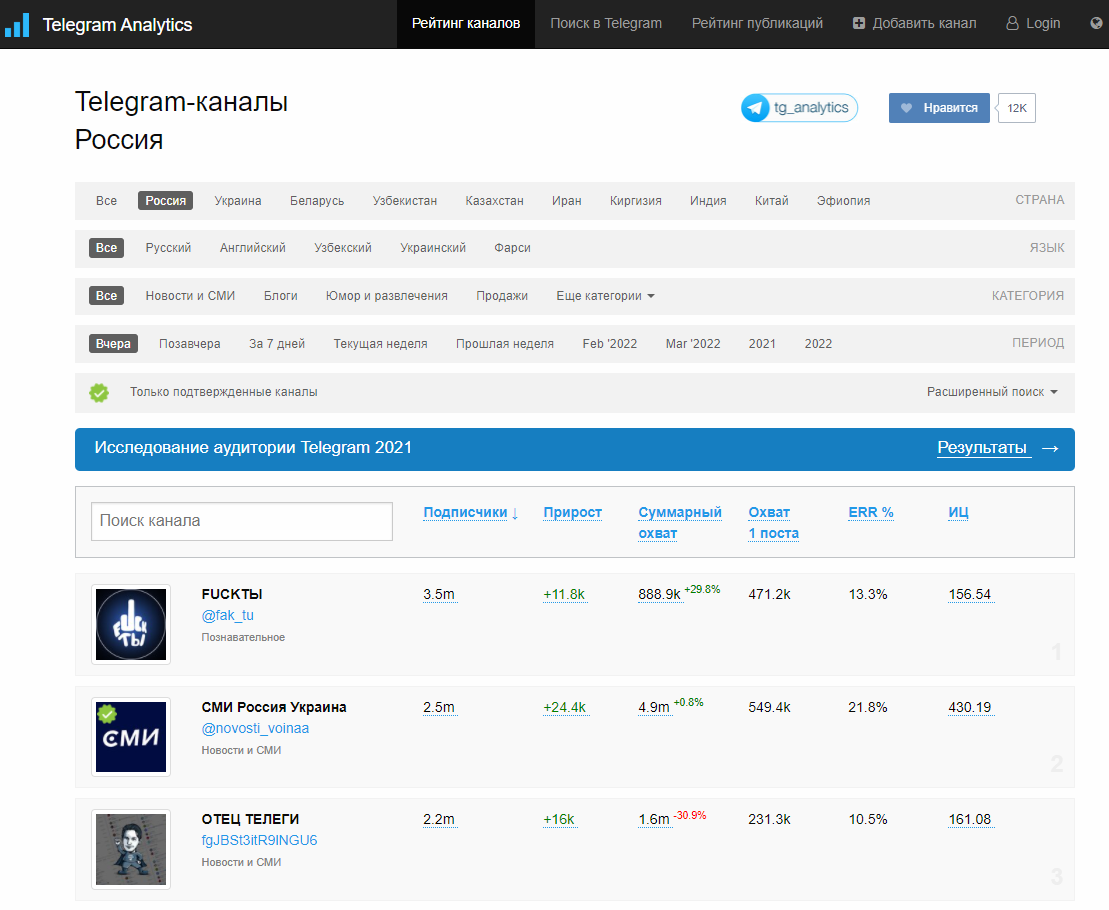This screenshot has height=910, width=1109.
Task: Select the Текущая неделя period
Action: [381, 344]
